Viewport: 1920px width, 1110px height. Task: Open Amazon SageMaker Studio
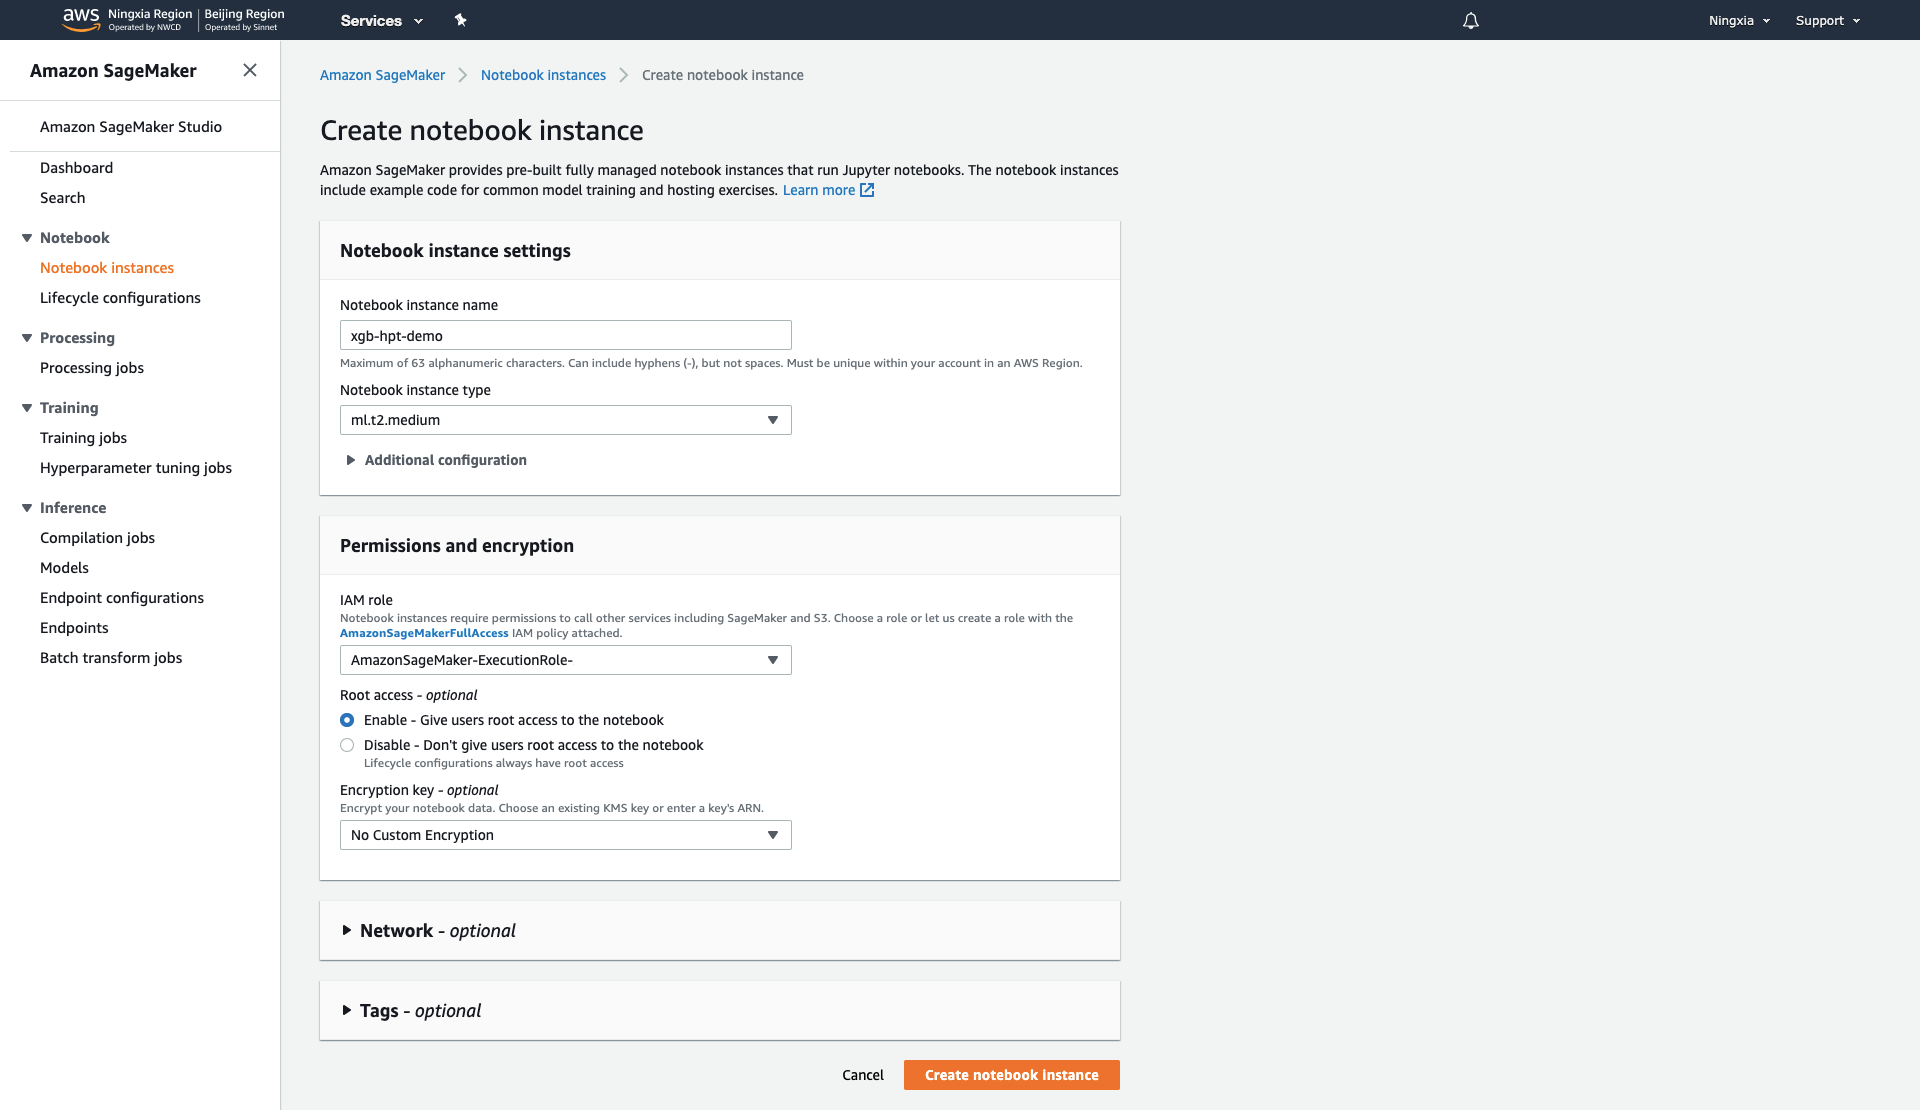click(131, 127)
